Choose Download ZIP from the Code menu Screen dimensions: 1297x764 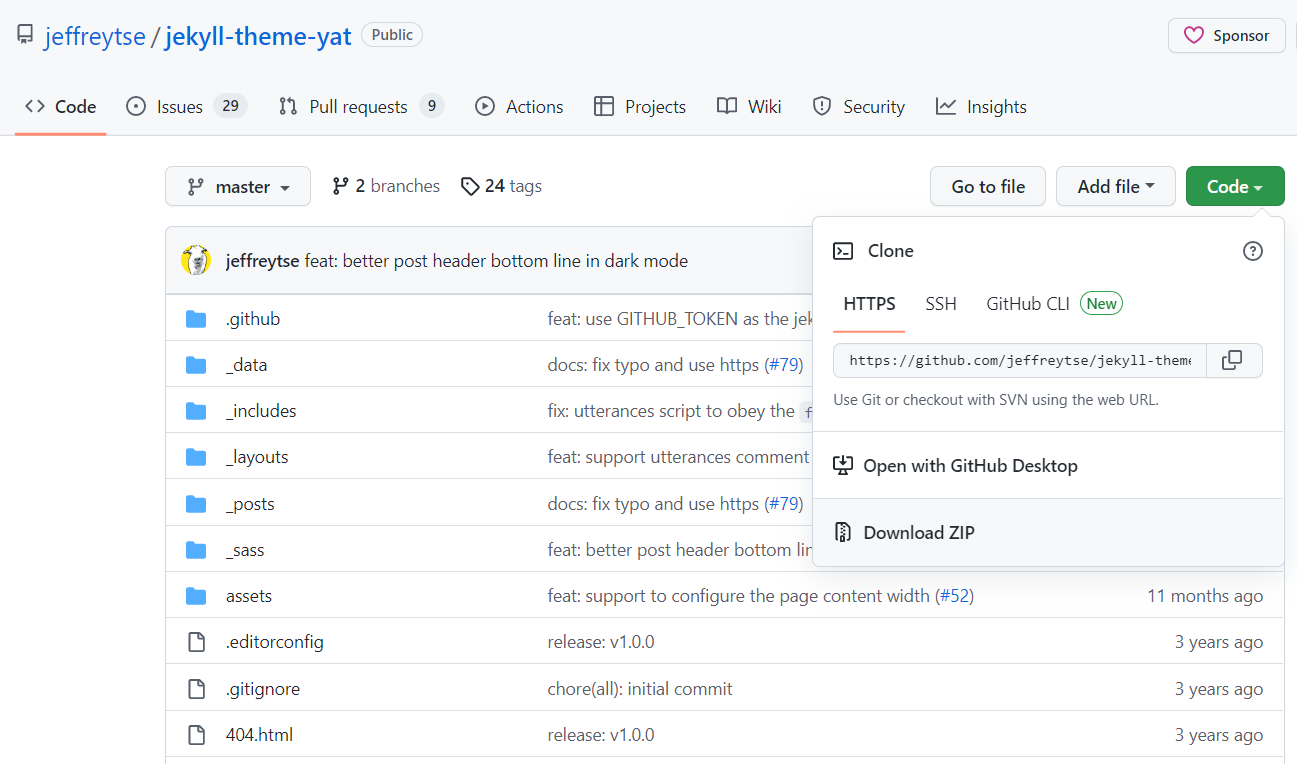coord(918,533)
